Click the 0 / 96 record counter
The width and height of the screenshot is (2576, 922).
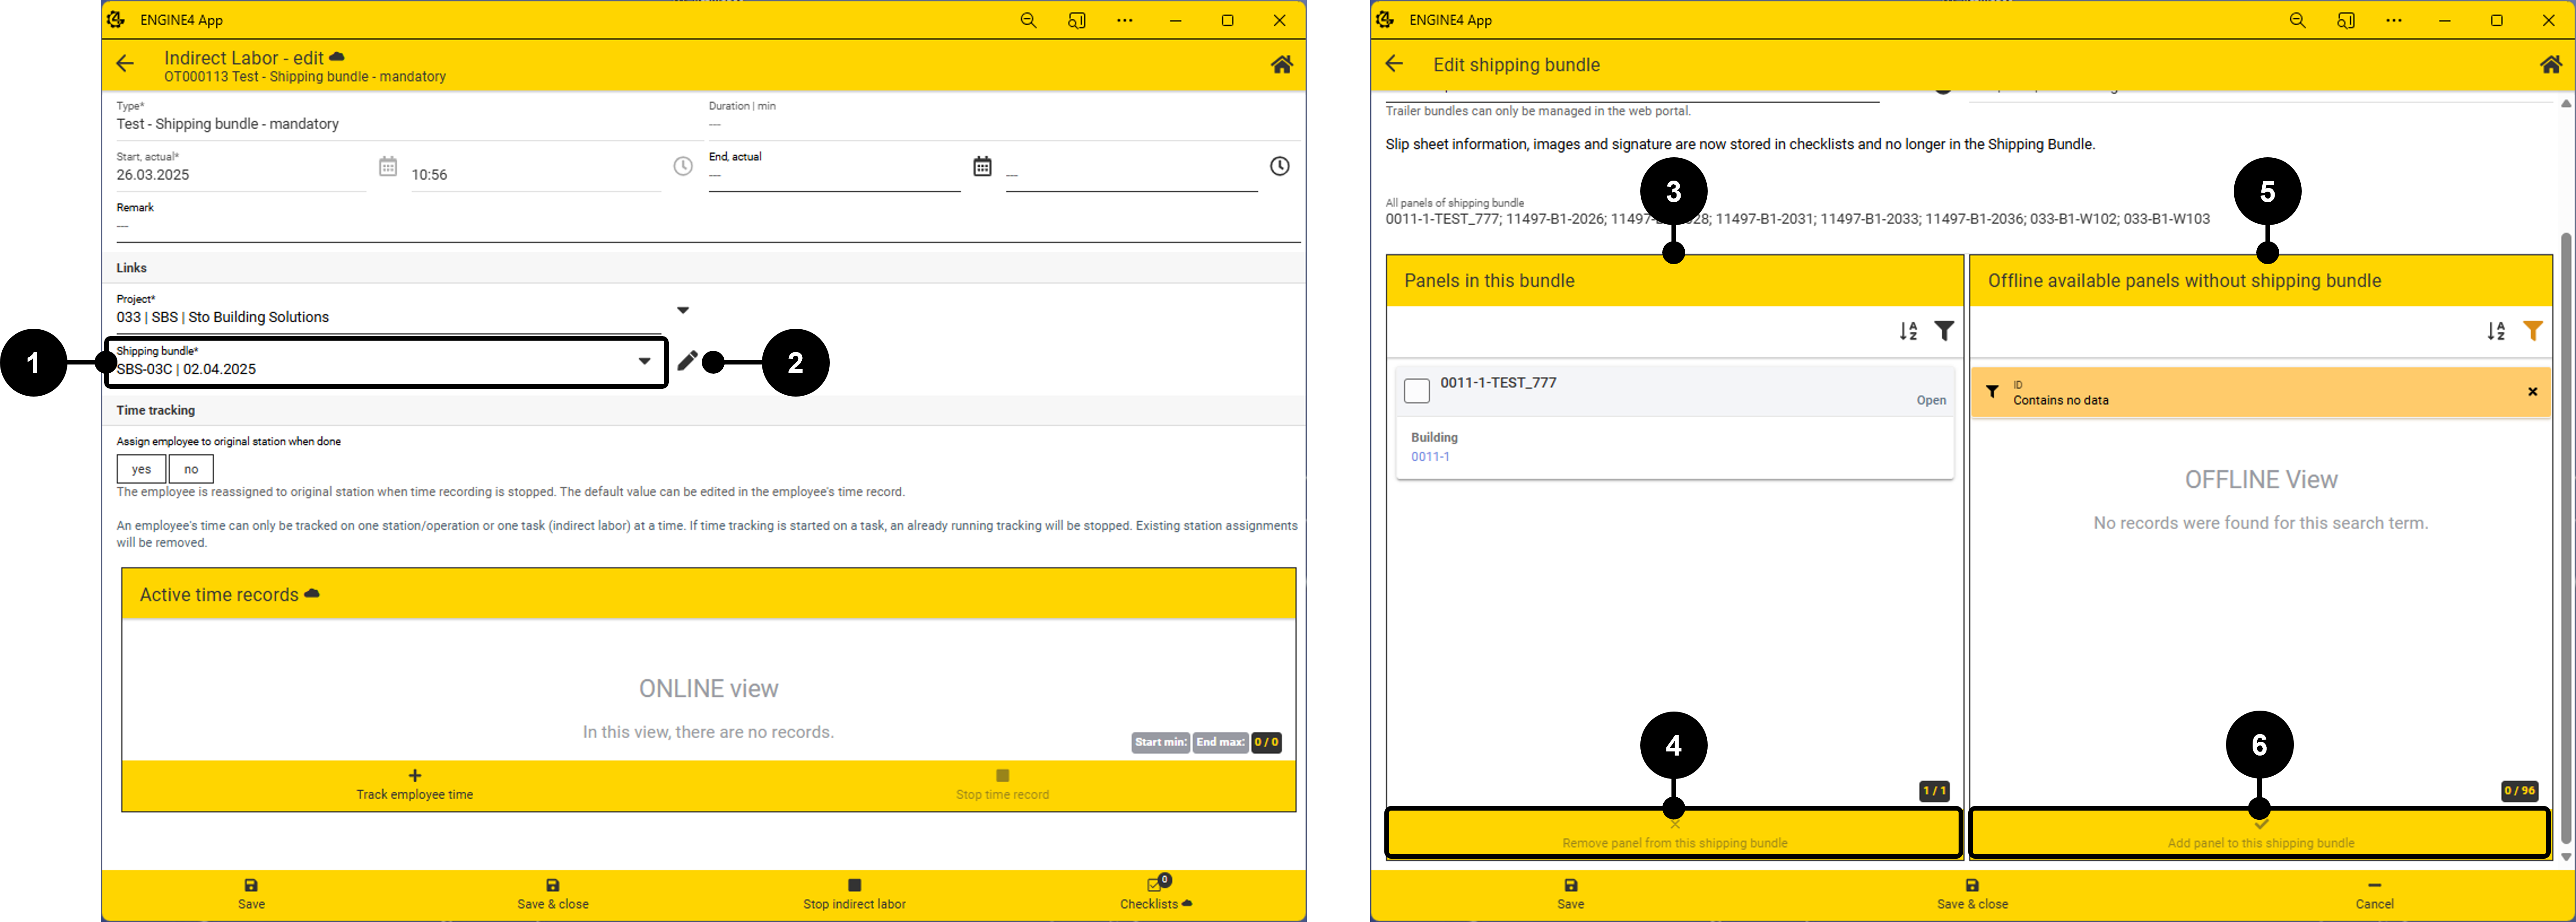click(x=2519, y=791)
